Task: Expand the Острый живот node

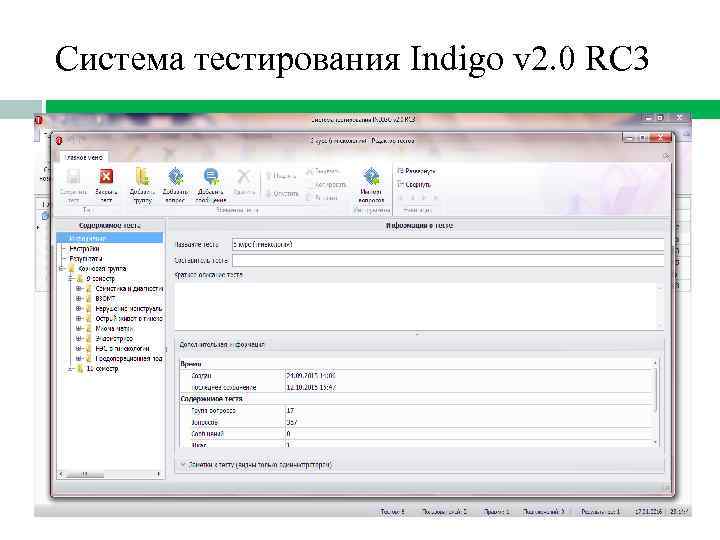Action: pyautogui.click(x=79, y=318)
